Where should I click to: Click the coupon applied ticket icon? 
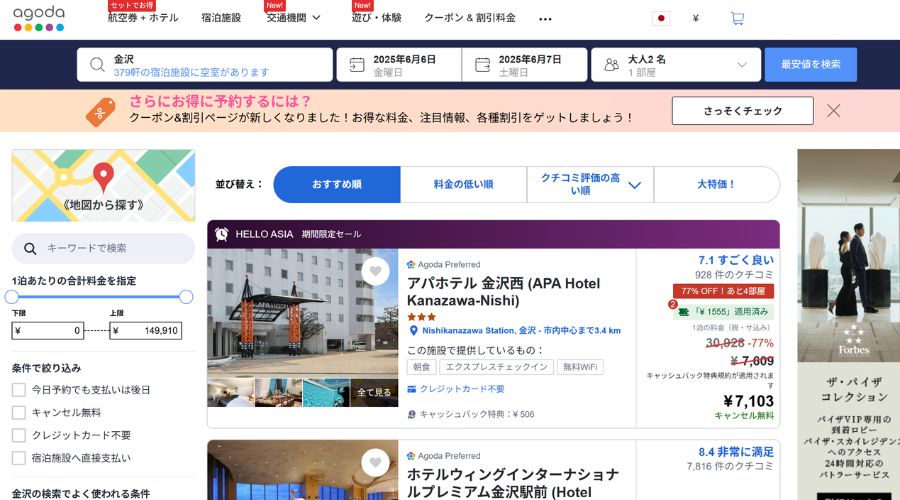(x=684, y=312)
